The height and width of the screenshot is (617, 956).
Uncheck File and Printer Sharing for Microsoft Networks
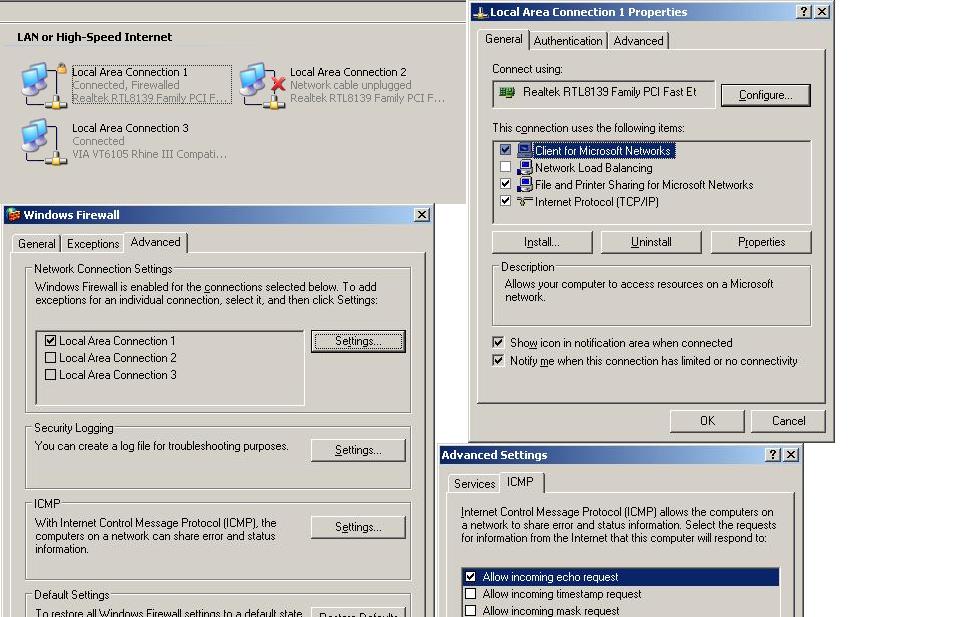[x=505, y=184]
